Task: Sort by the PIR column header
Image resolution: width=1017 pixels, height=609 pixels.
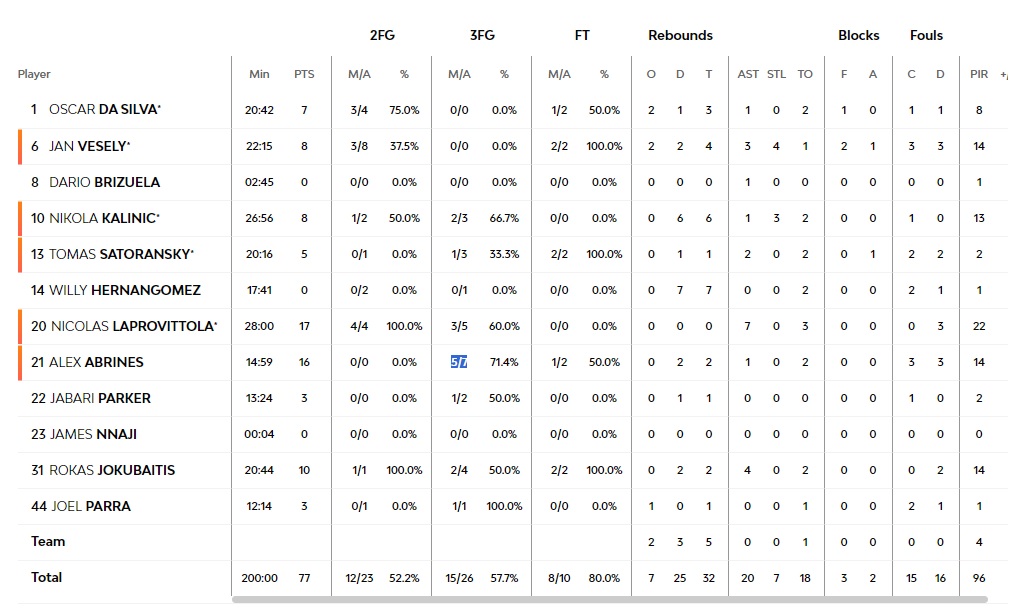Action: point(979,74)
